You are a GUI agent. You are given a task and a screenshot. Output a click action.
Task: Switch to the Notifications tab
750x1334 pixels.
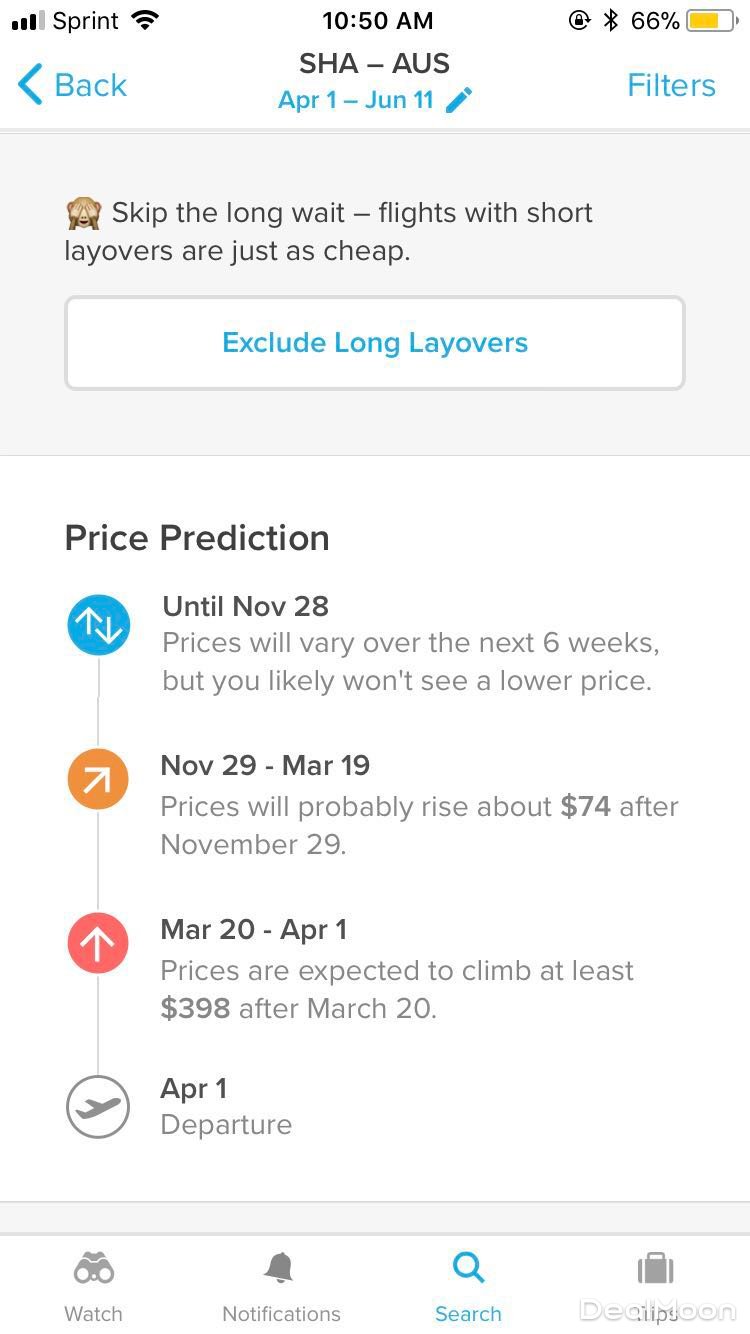pos(281,1313)
